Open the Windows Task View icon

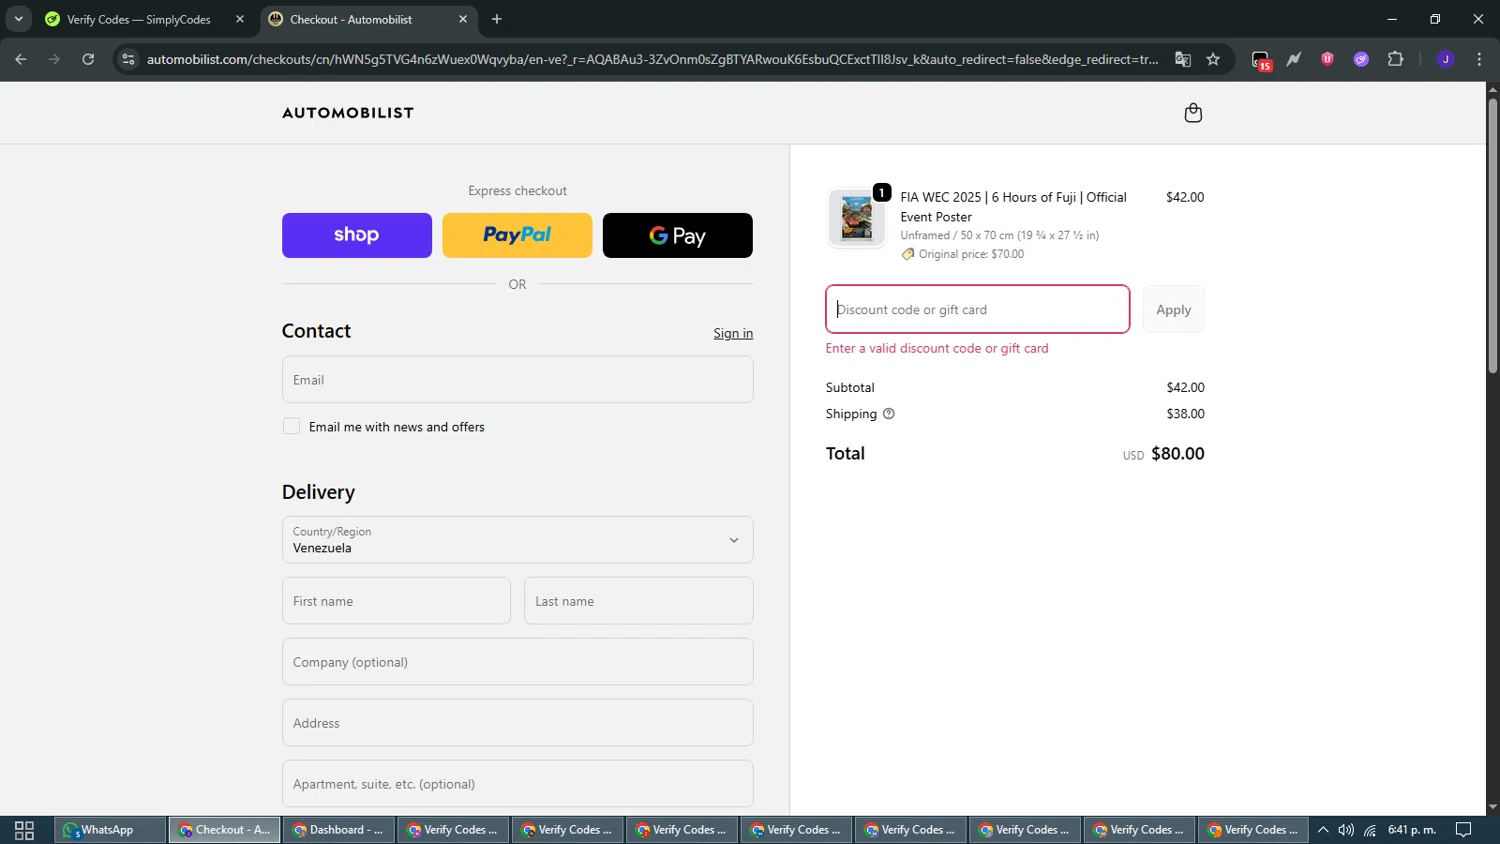tap(24, 830)
